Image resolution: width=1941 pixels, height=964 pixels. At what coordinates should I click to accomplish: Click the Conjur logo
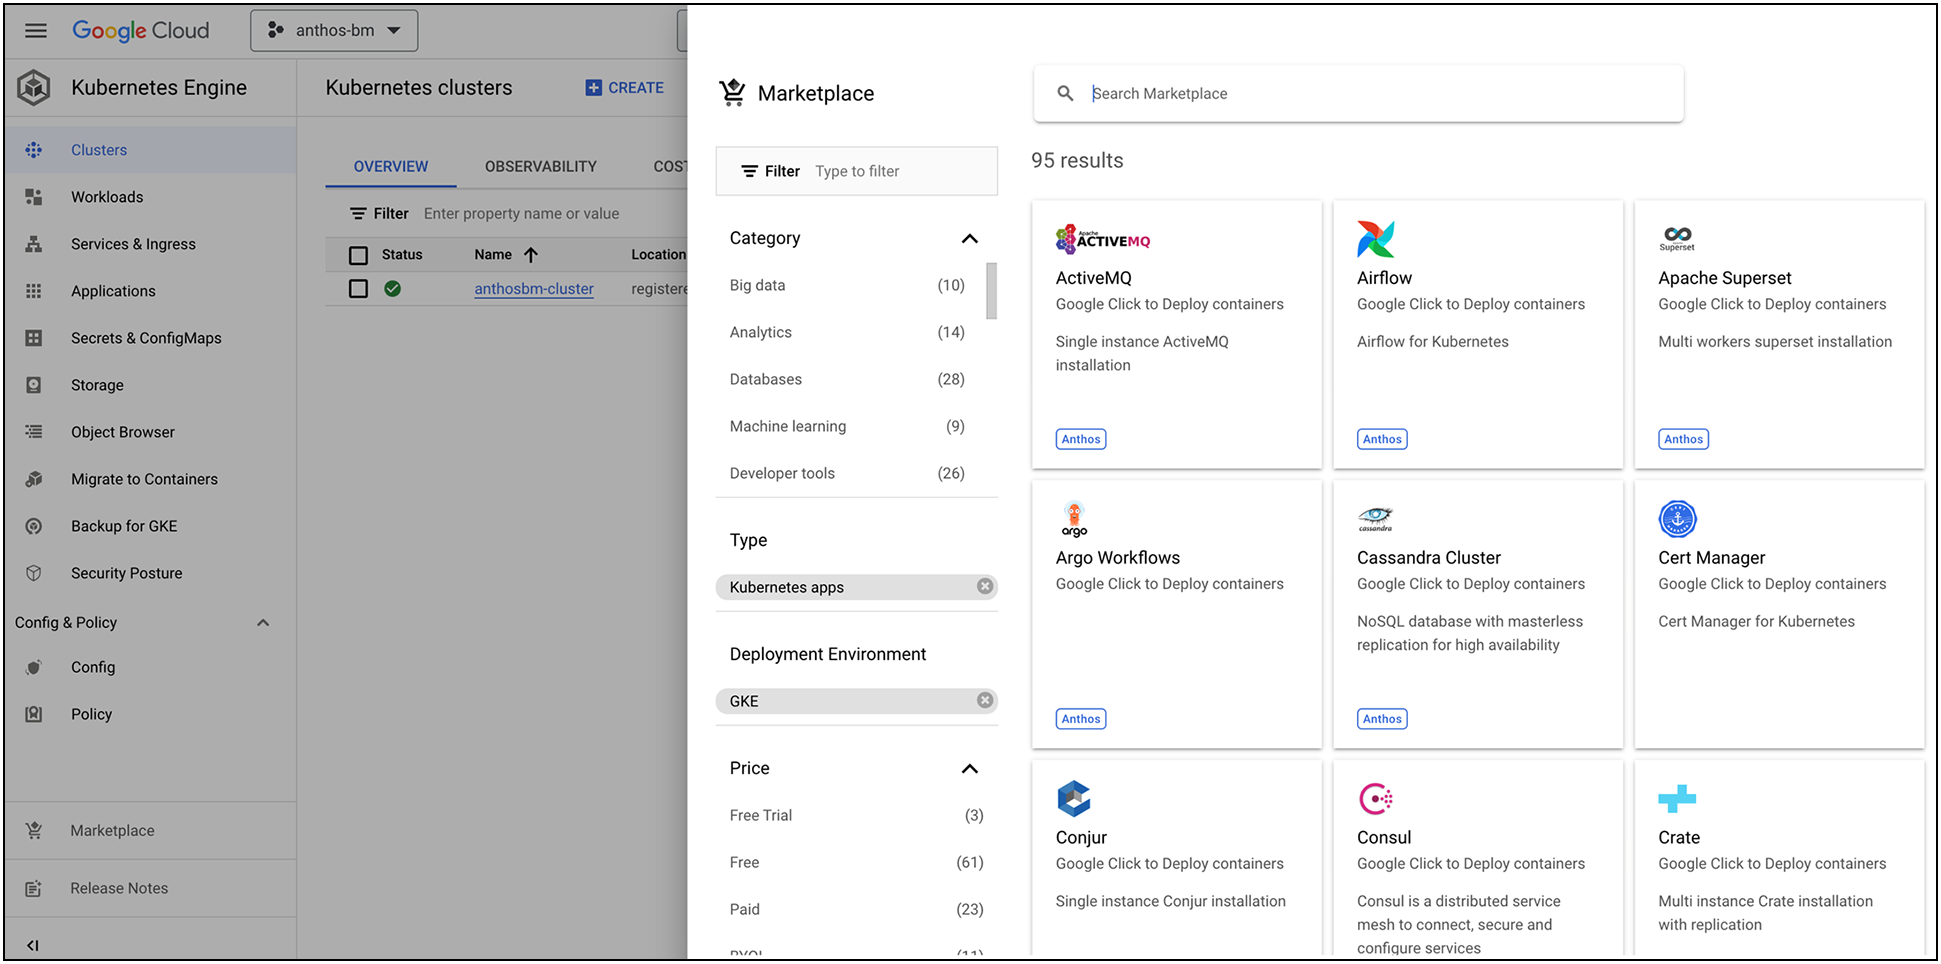tap(1074, 799)
